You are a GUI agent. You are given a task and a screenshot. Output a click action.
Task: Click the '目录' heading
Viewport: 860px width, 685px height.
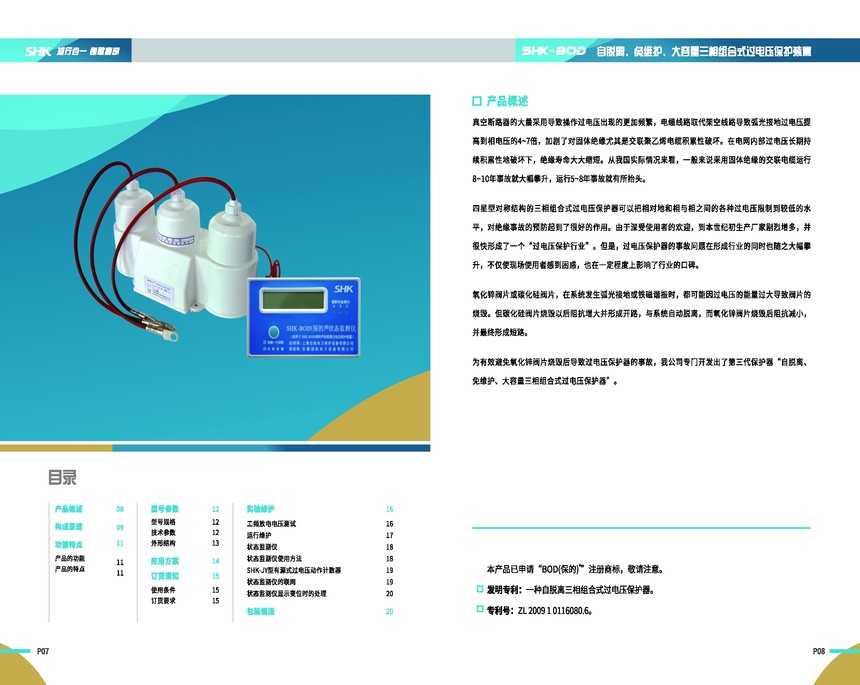click(x=62, y=477)
